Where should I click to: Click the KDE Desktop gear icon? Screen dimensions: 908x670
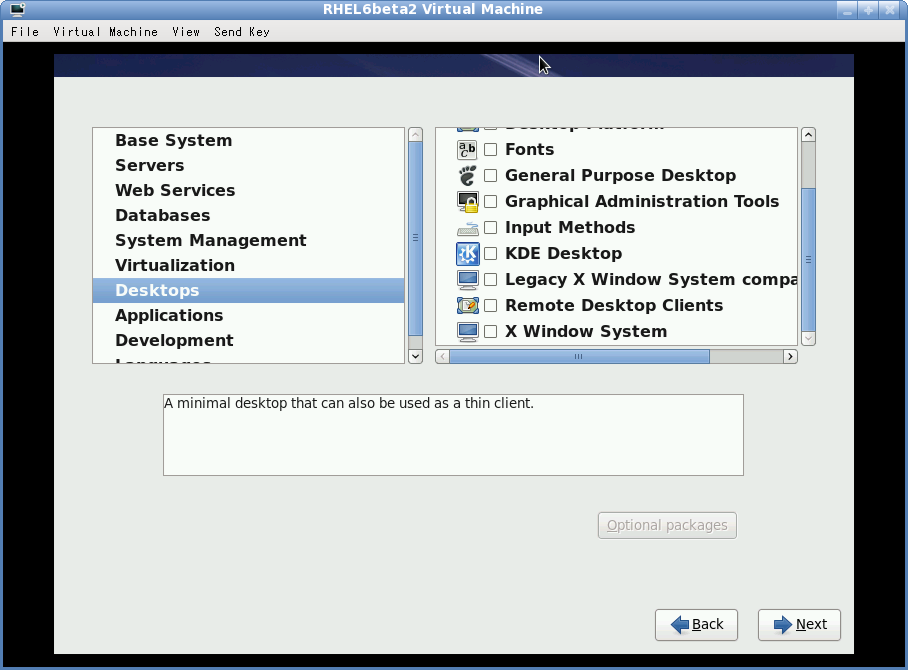pos(467,254)
